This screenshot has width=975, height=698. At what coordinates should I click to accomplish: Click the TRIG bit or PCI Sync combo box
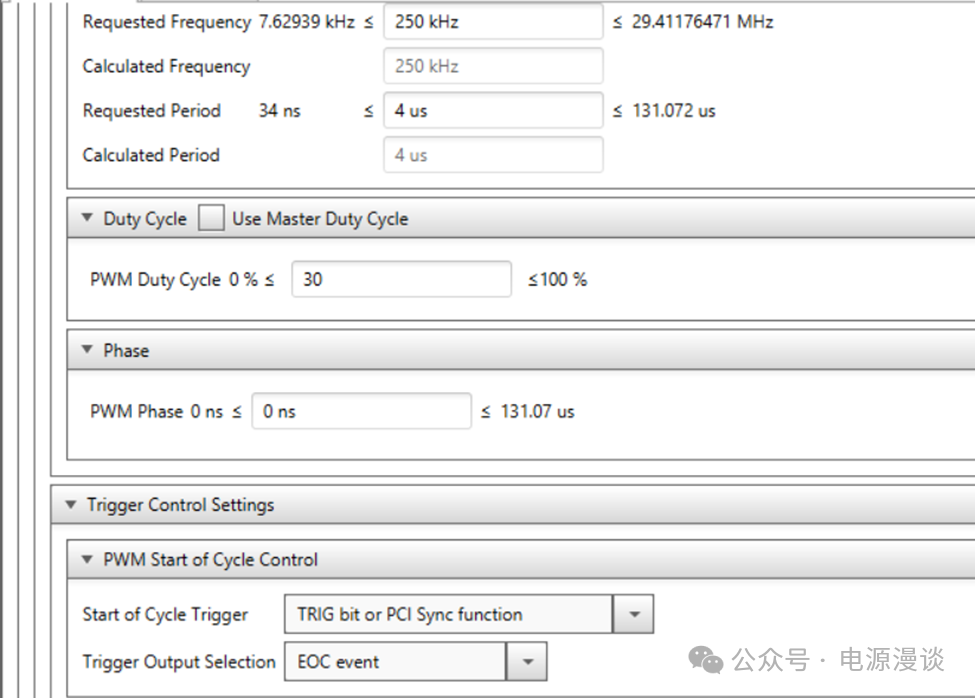[447, 615]
